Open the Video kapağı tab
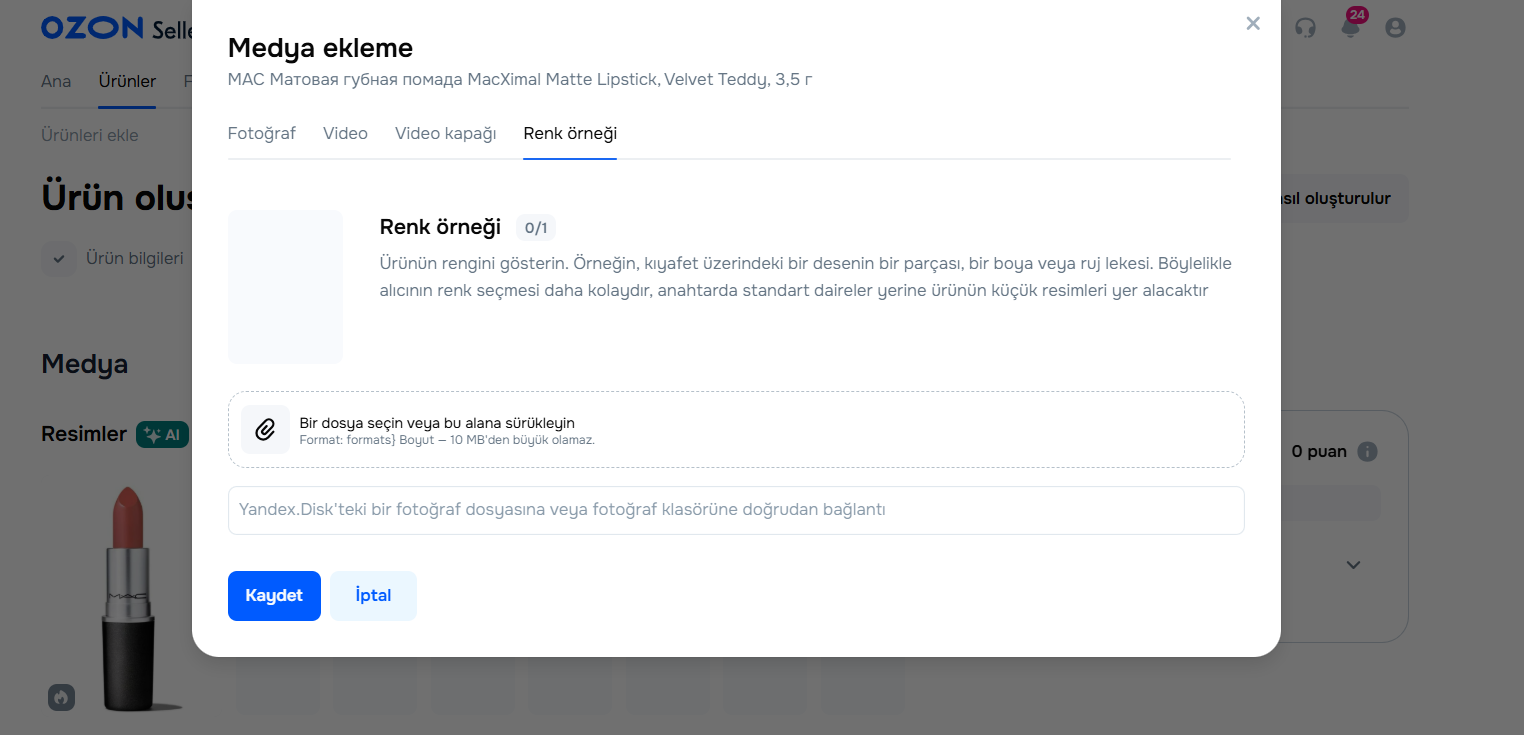The width and height of the screenshot is (1524, 735). 446,133
